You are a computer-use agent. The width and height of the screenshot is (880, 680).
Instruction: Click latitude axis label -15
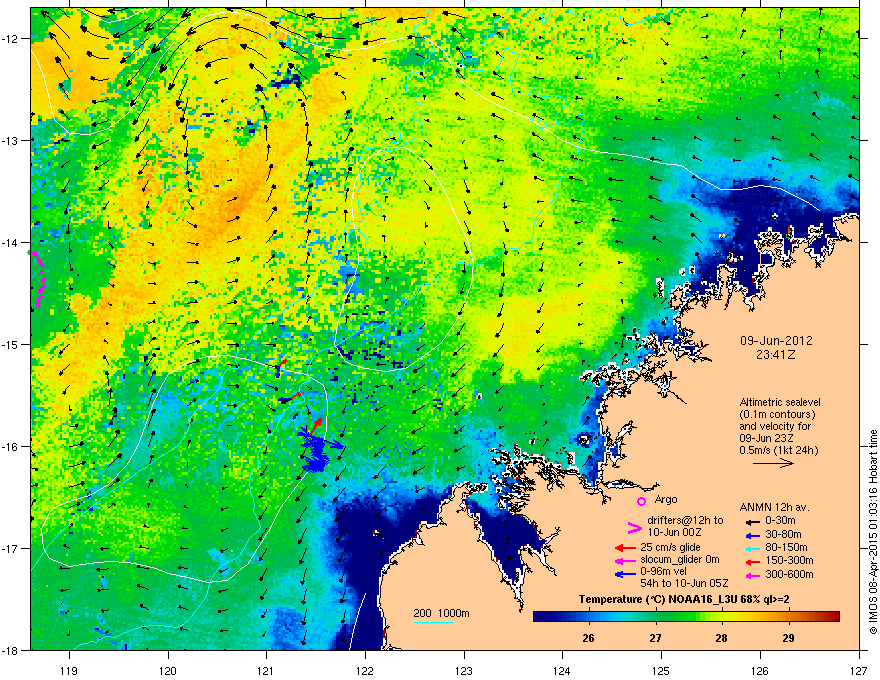coord(11,344)
